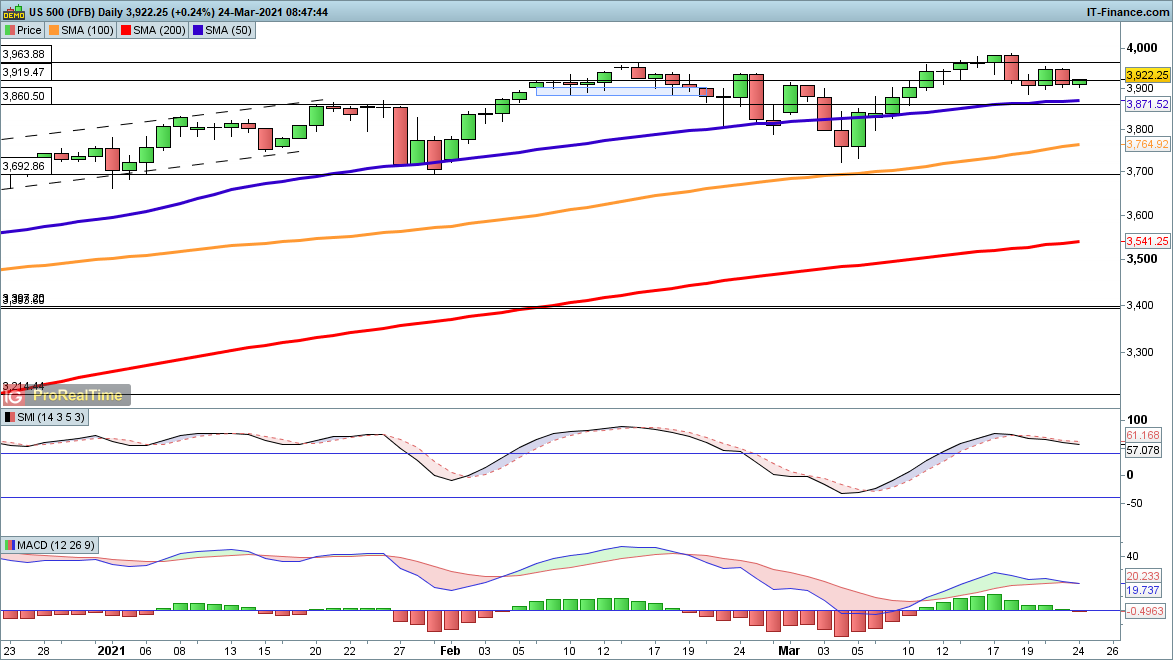Click the SMI indicator color icon
Viewport: 1173px width, 660px height.
[10, 416]
